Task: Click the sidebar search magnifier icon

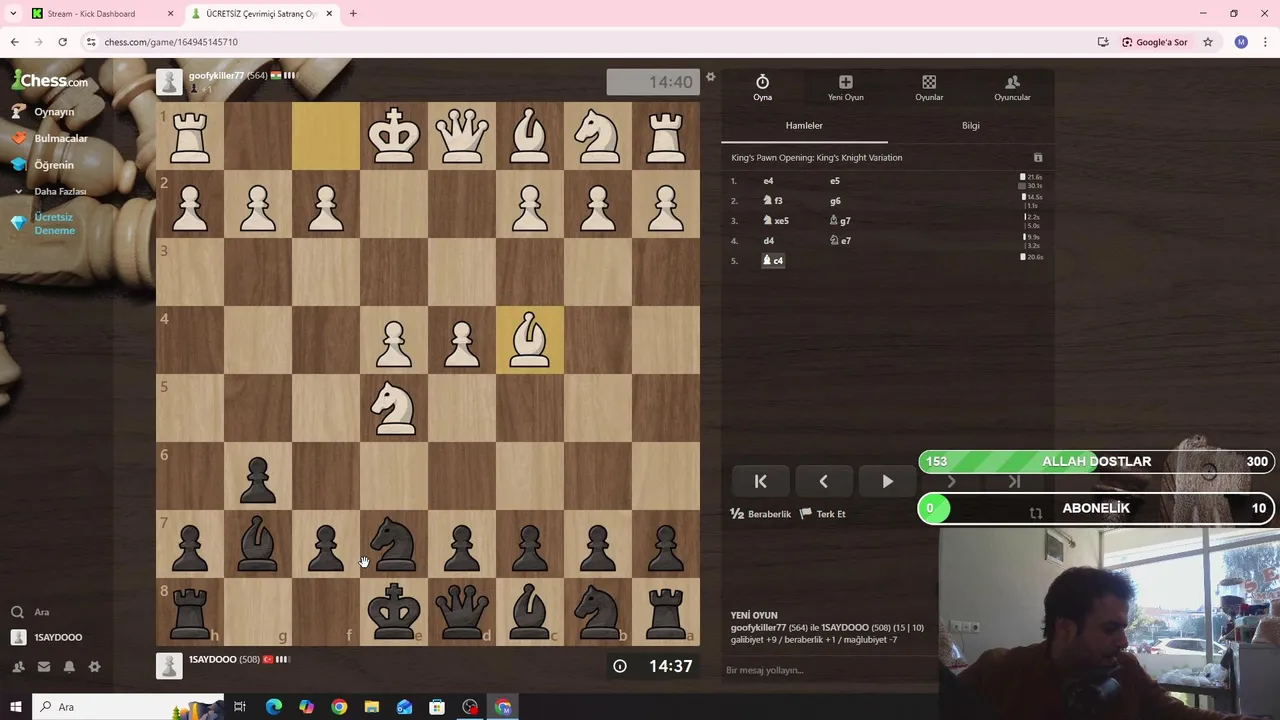Action: [x=17, y=612]
